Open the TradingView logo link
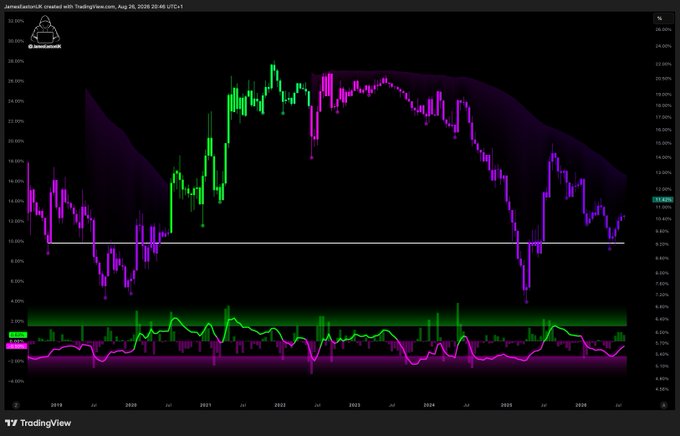 38,423
